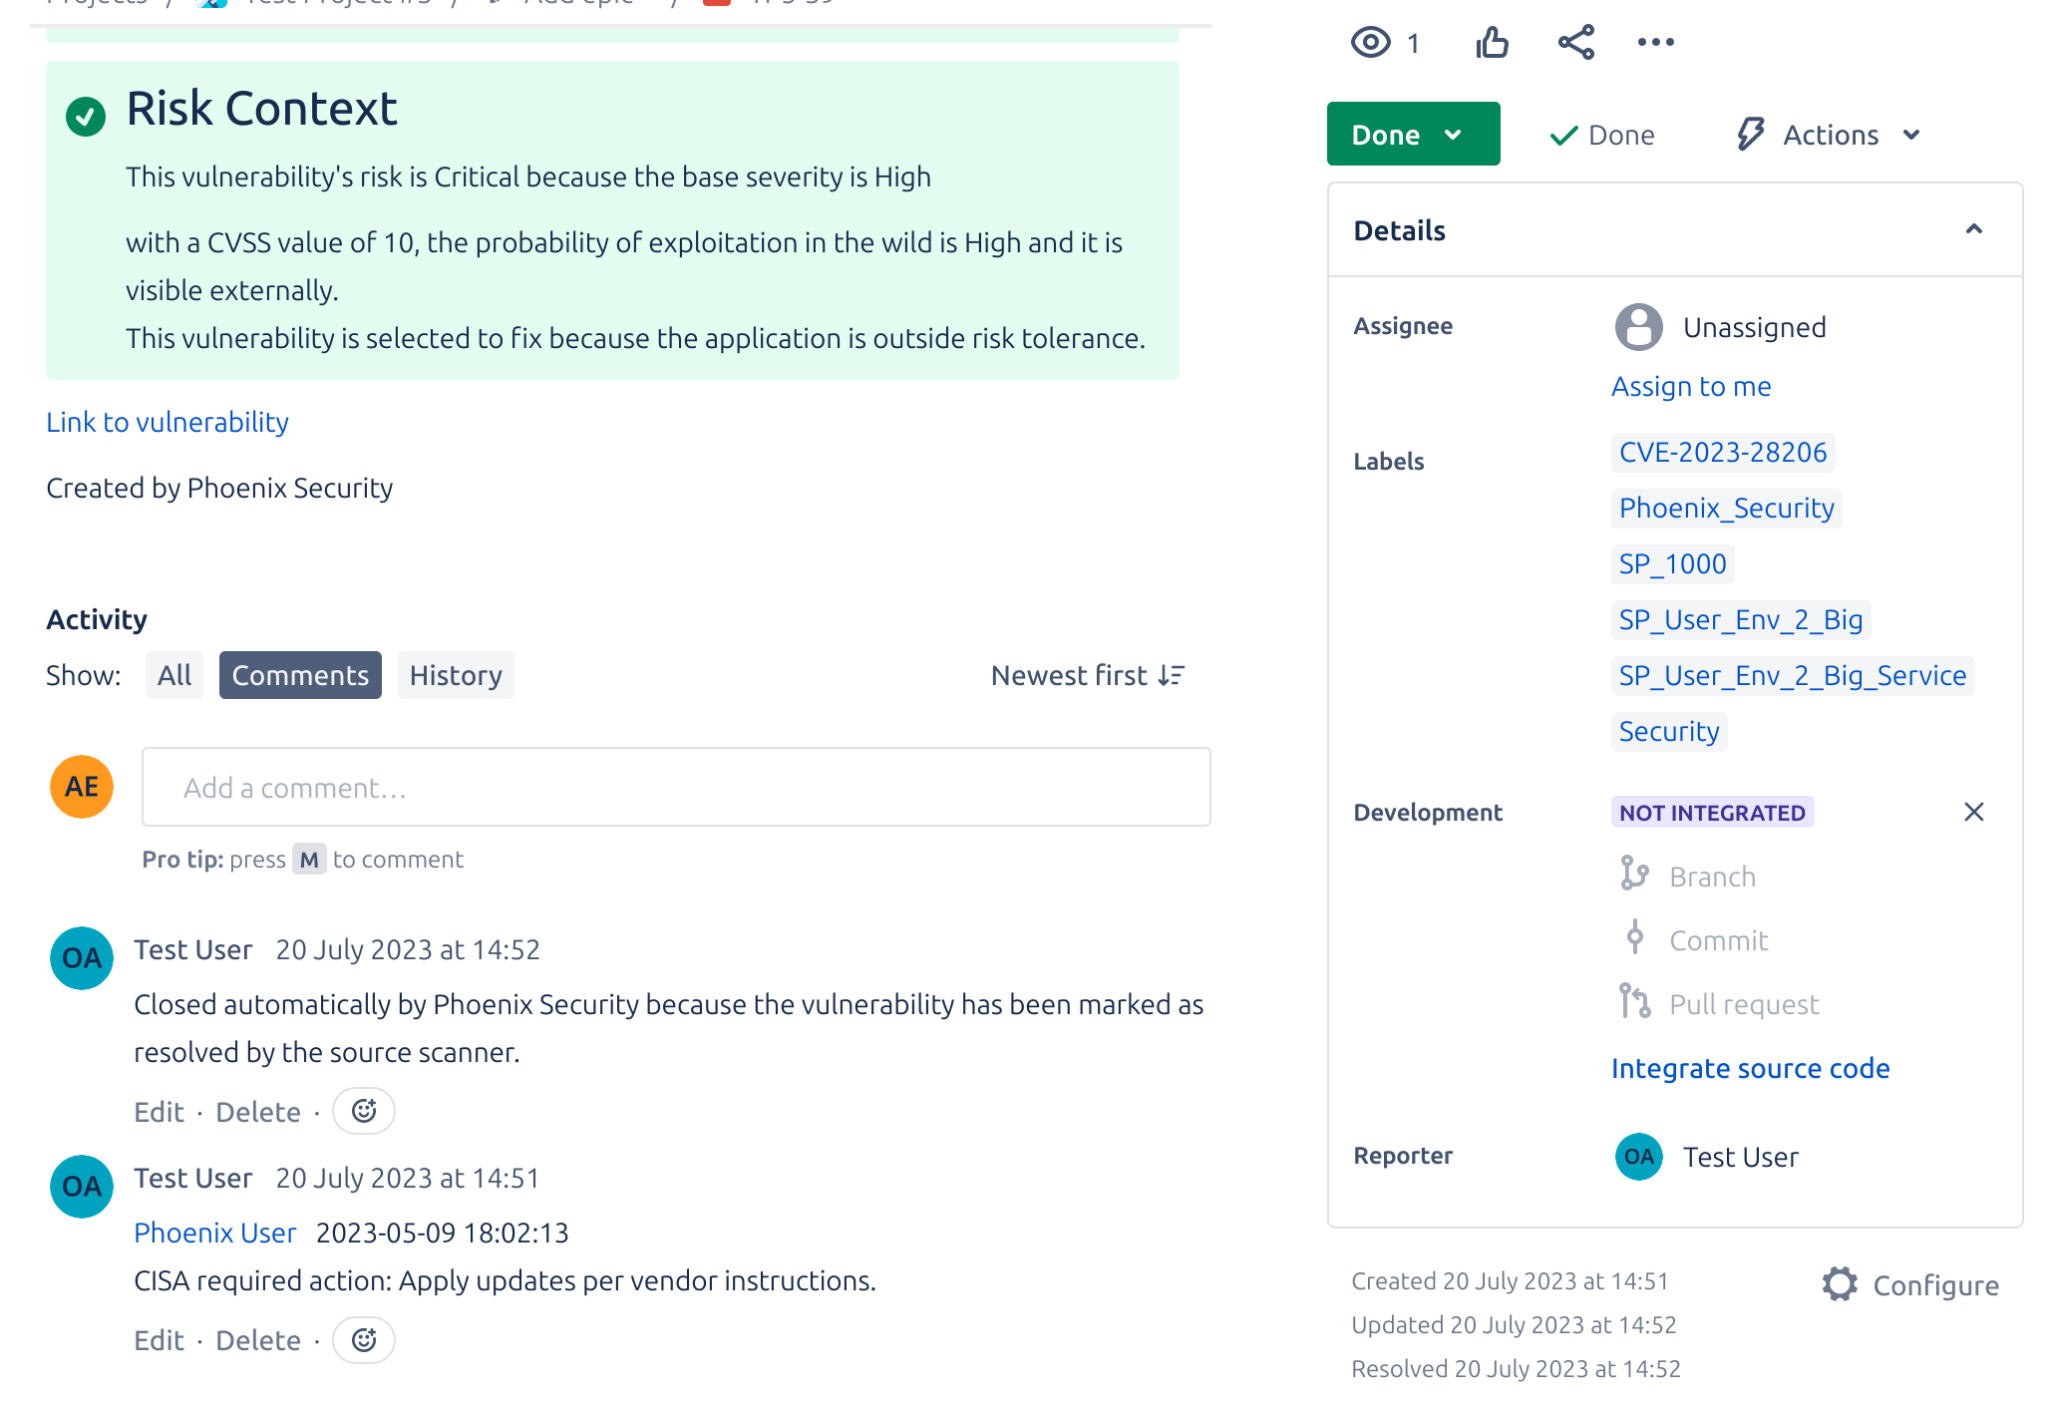2048x1406 pixels.
Task: Click the more actions ellipsis icon
Action: [x=1655, y=42]
